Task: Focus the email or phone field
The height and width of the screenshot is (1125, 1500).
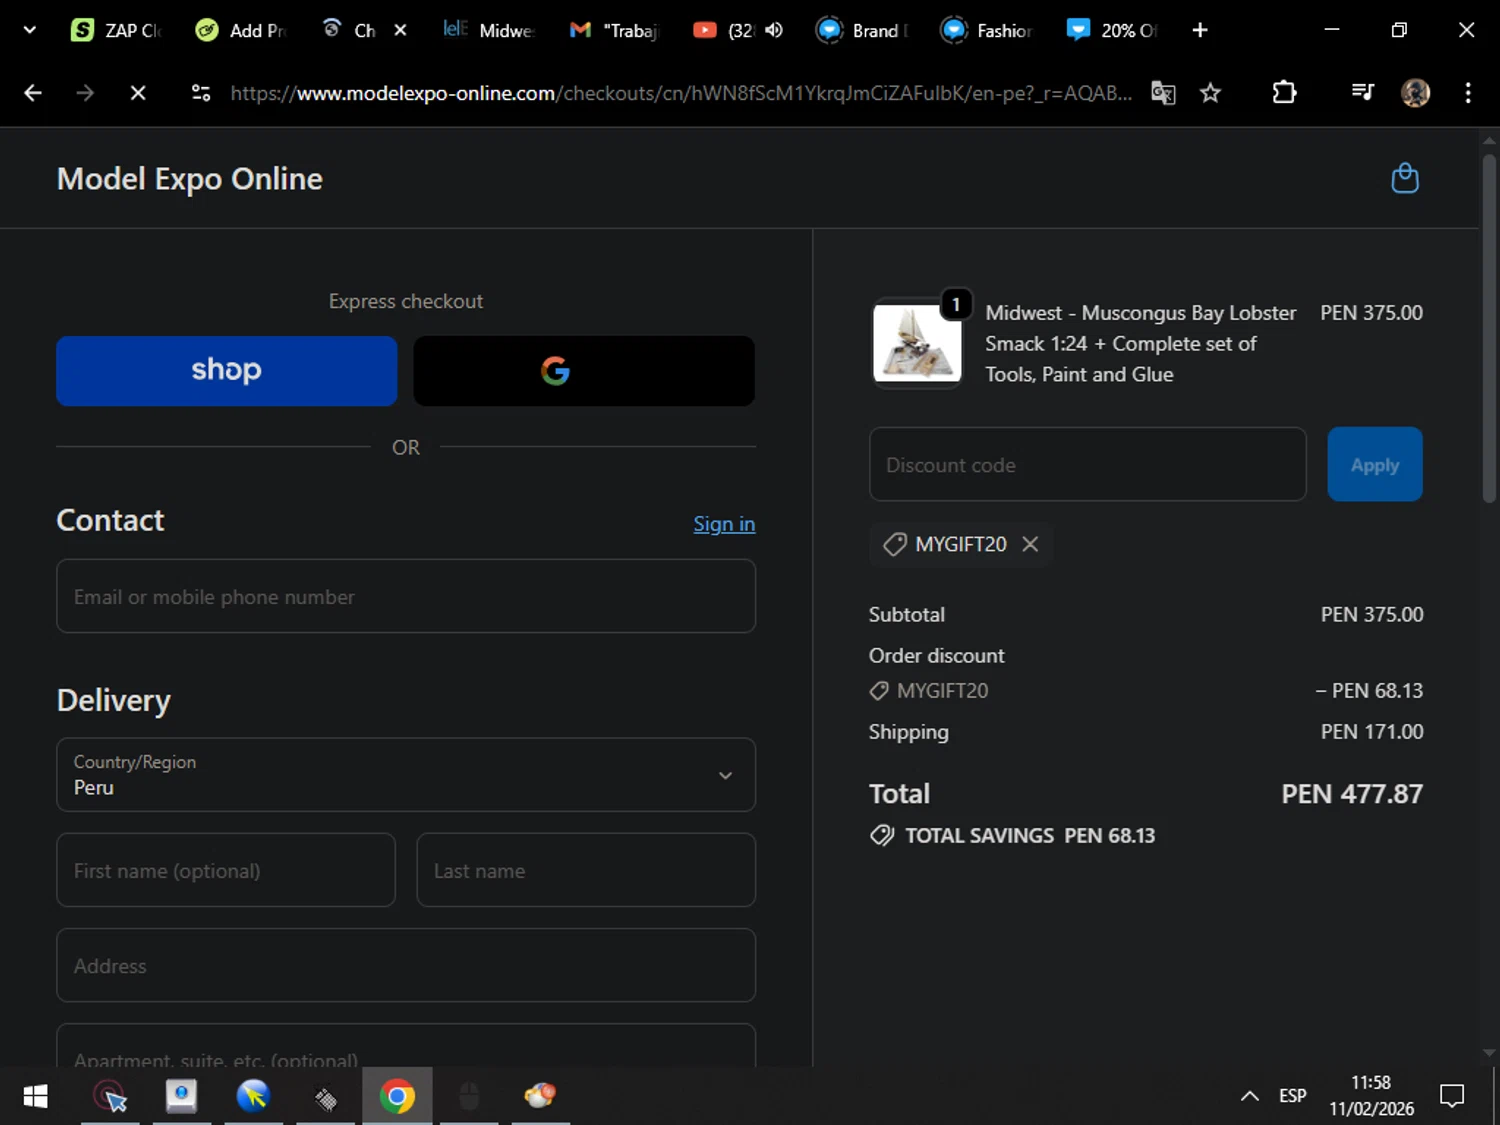Action: [406, 596]
